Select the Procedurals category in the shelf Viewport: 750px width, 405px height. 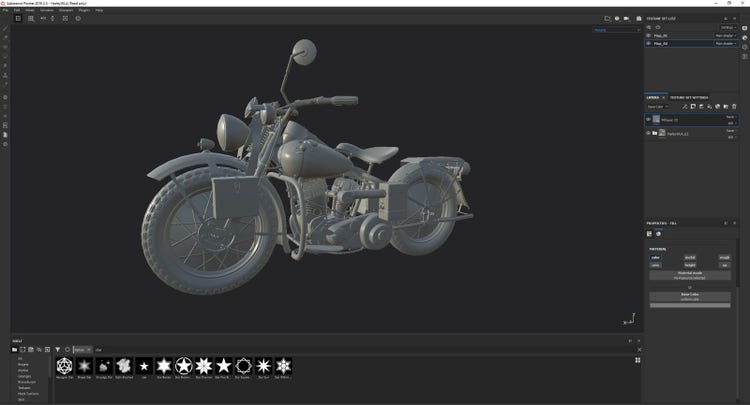(x=27, y=382)
